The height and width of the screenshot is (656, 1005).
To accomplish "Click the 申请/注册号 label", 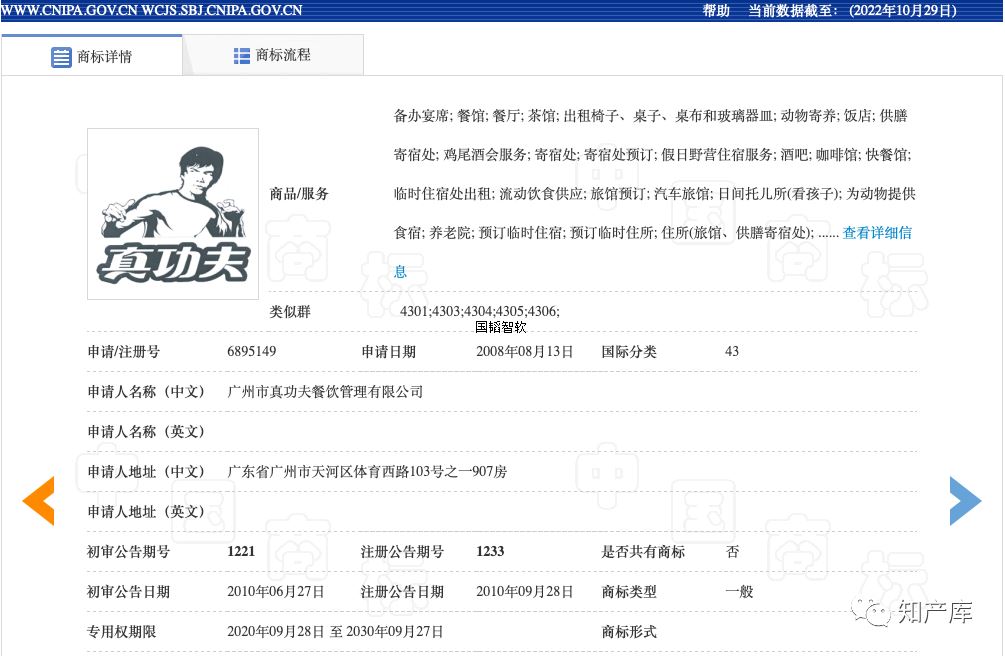I will [x=124, y=351].
